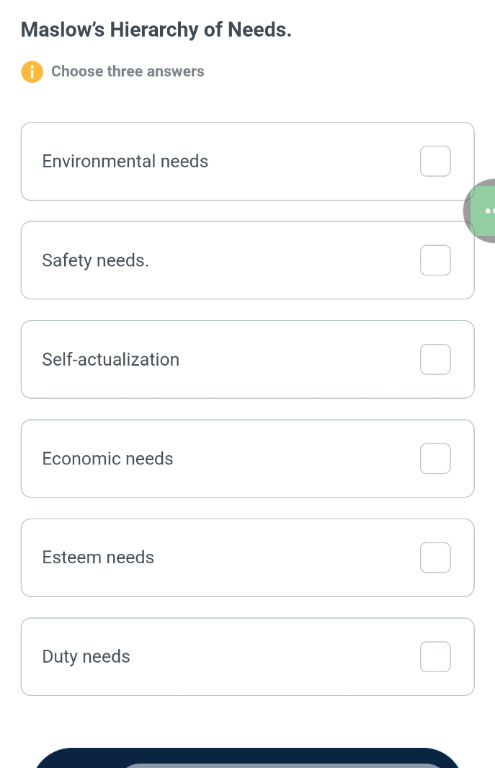The height and width of the screenshot is (768, 495).
Task: Check the Safety needs box
Action: click(x=435, y=260)
